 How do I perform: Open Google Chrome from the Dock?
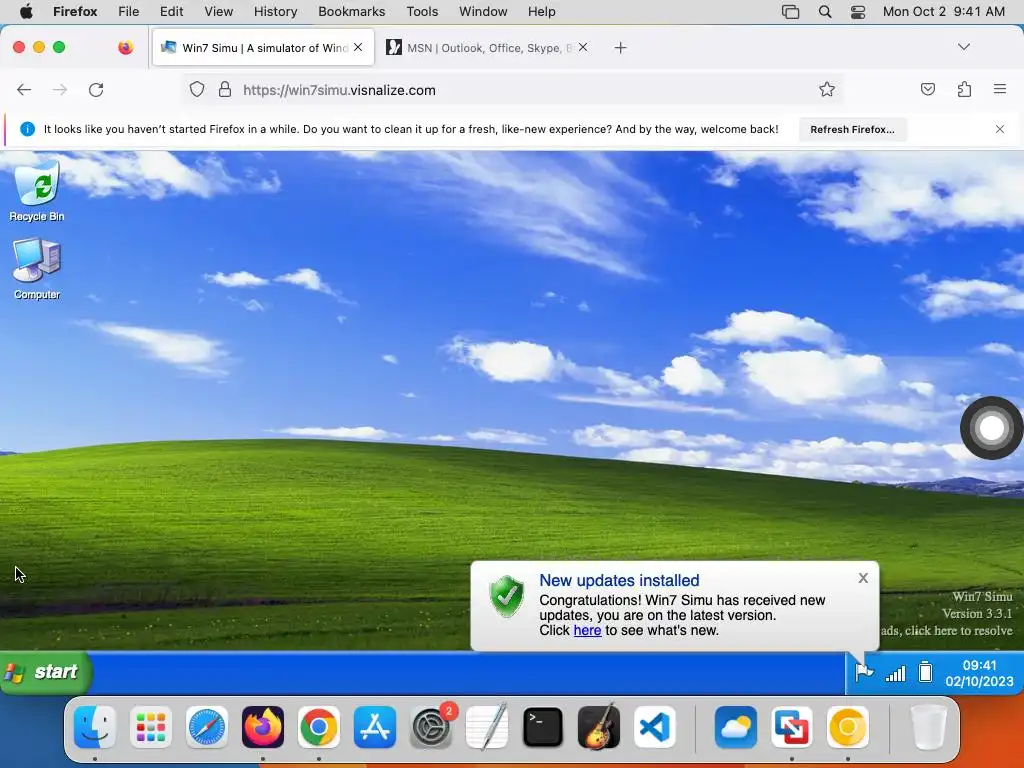pyautogui.click(x=319, y=727)
